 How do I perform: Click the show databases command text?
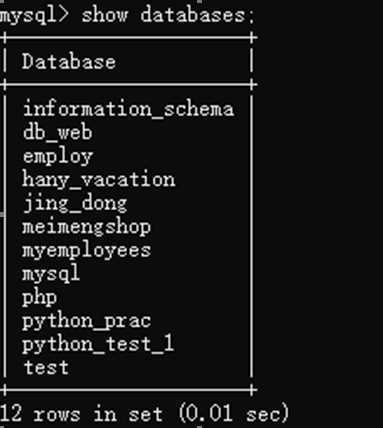pyautogui.click(x=168, y=15)
